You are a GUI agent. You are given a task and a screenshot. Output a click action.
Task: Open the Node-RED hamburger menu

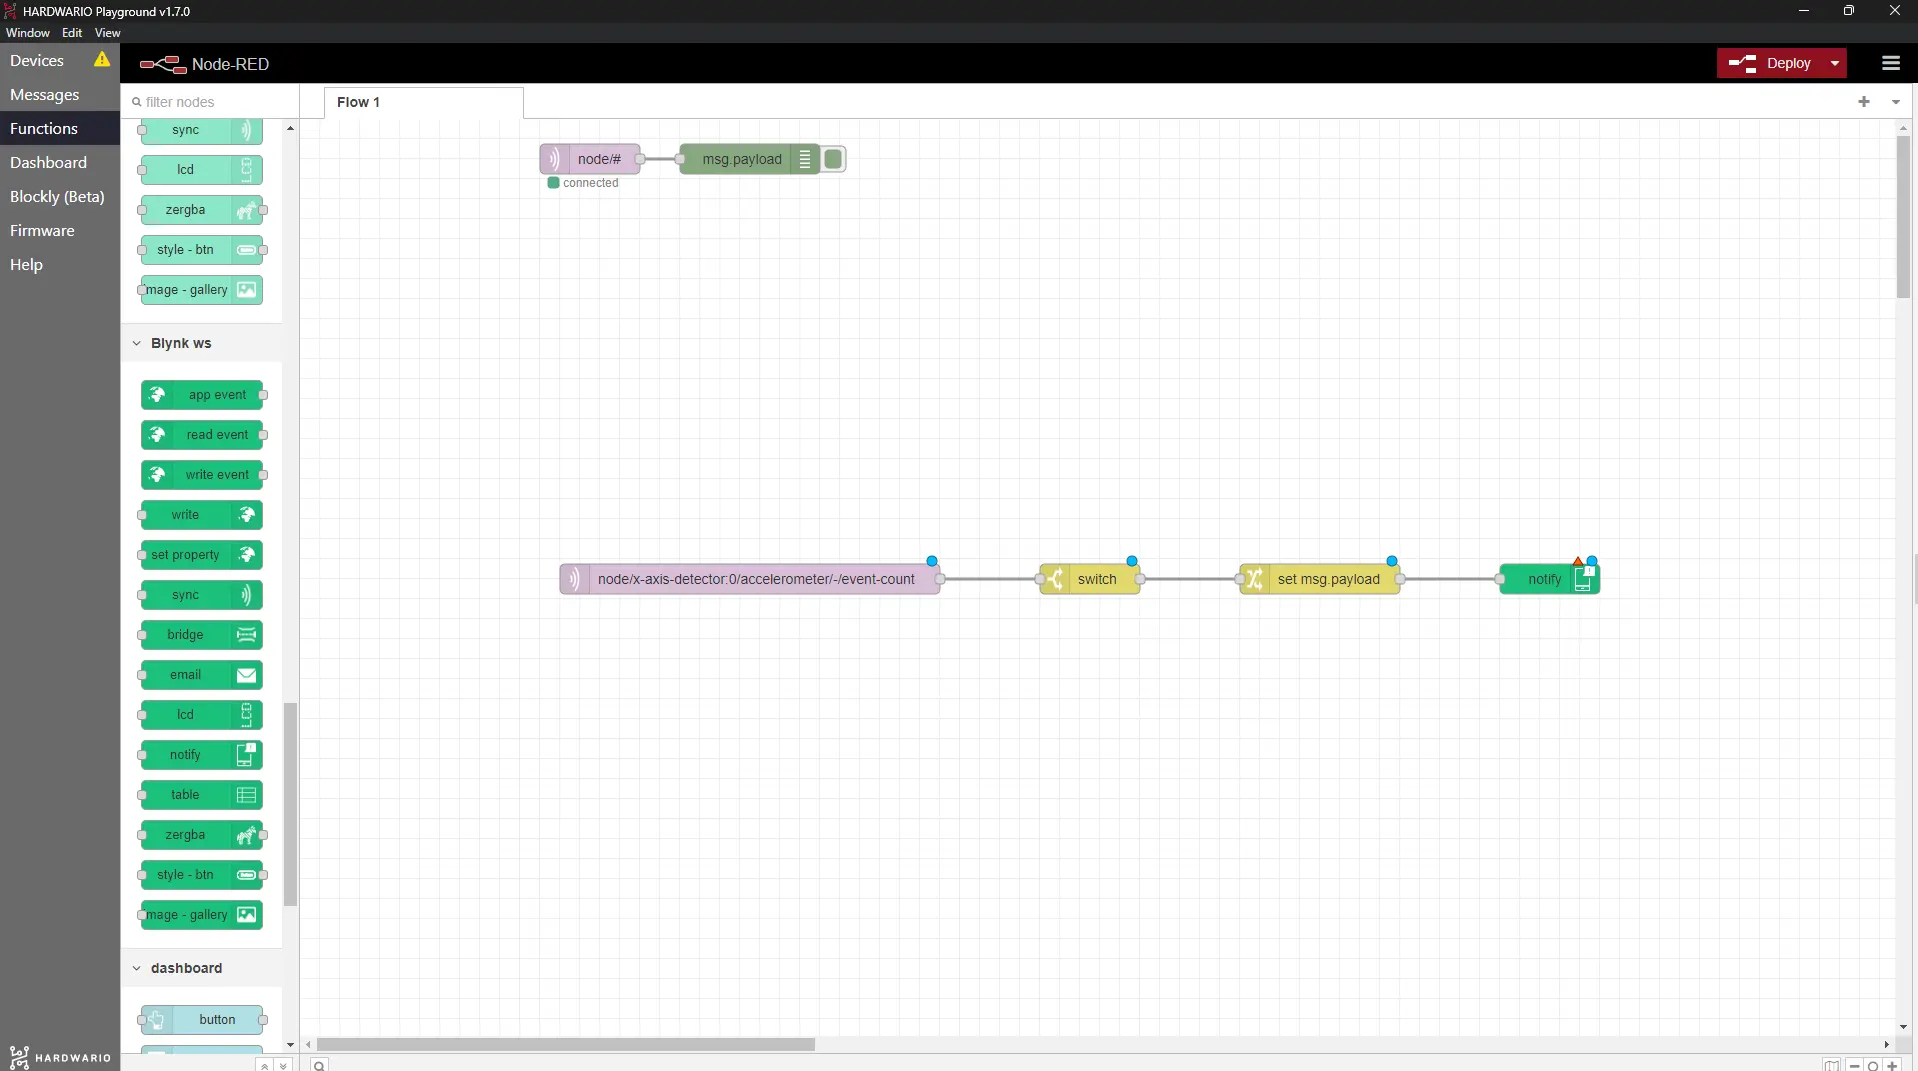point(1890,63)
